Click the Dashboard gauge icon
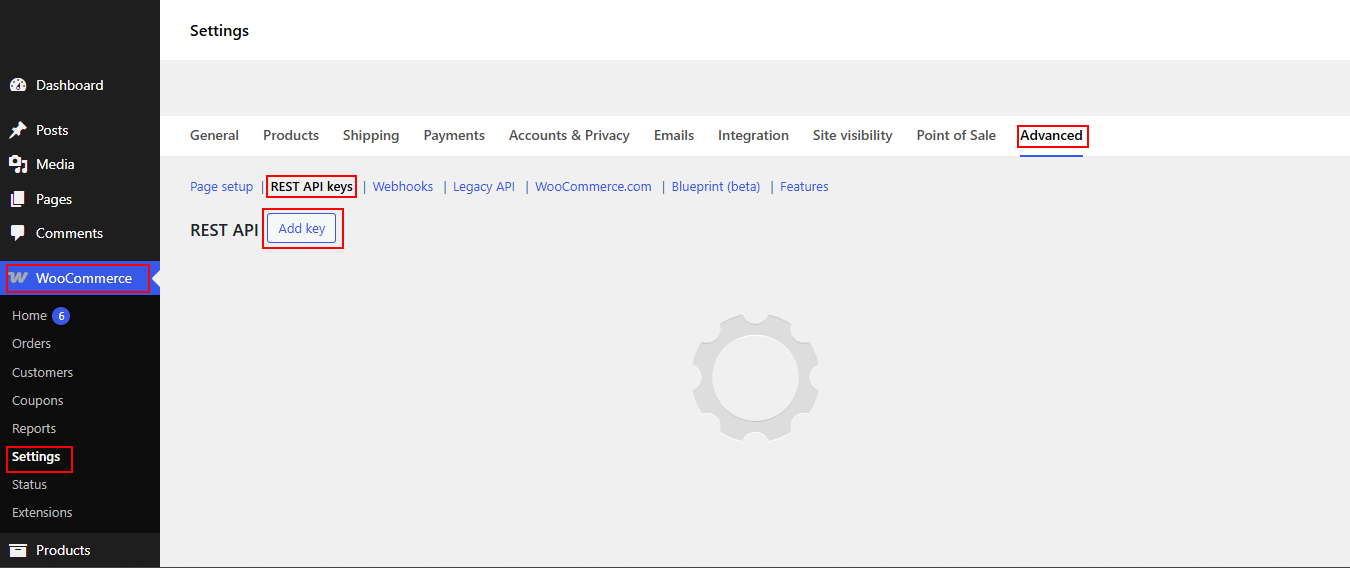This screenshot has width=1350, height=568. 18,85
